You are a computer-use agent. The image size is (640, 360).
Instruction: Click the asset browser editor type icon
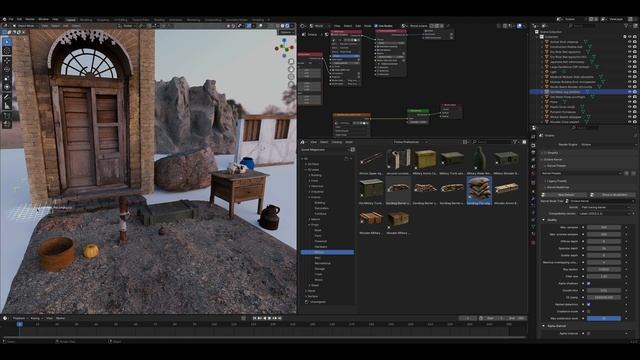303,142
